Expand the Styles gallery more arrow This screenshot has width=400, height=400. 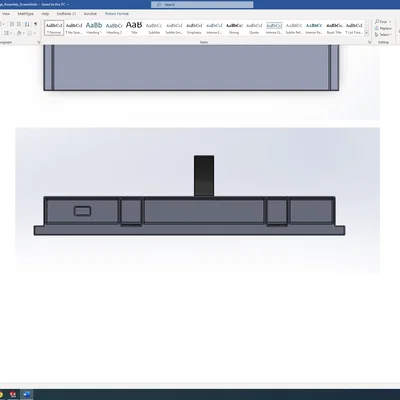coord(366,33)
